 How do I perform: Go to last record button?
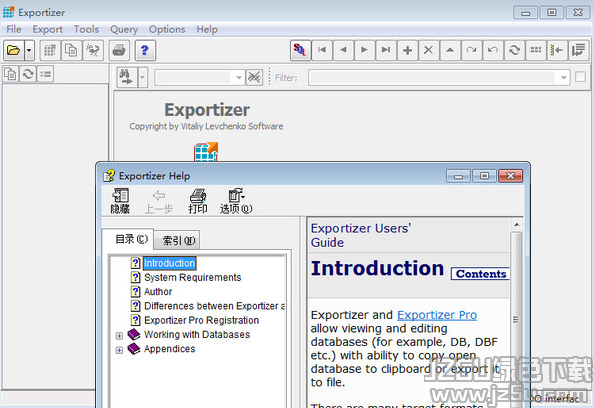click(386, 50)
